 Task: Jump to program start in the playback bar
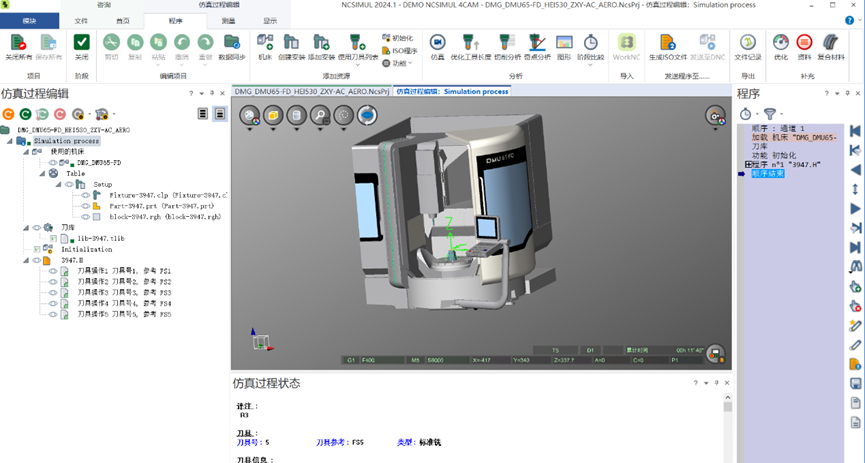(855, 131)
